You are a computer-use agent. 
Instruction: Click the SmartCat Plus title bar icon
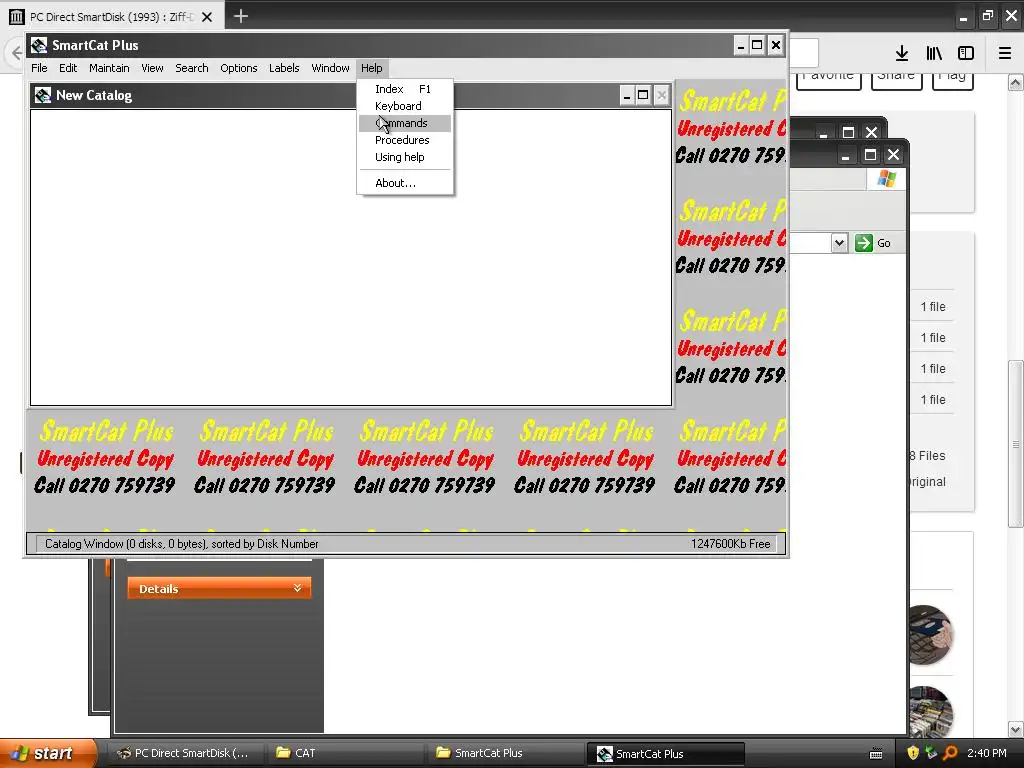click(x=39, y=45)
